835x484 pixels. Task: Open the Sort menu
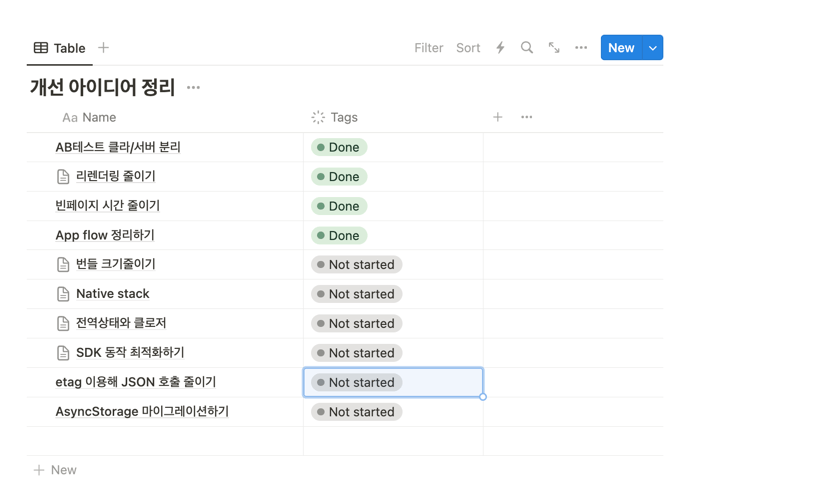click(x=468, y=48)
